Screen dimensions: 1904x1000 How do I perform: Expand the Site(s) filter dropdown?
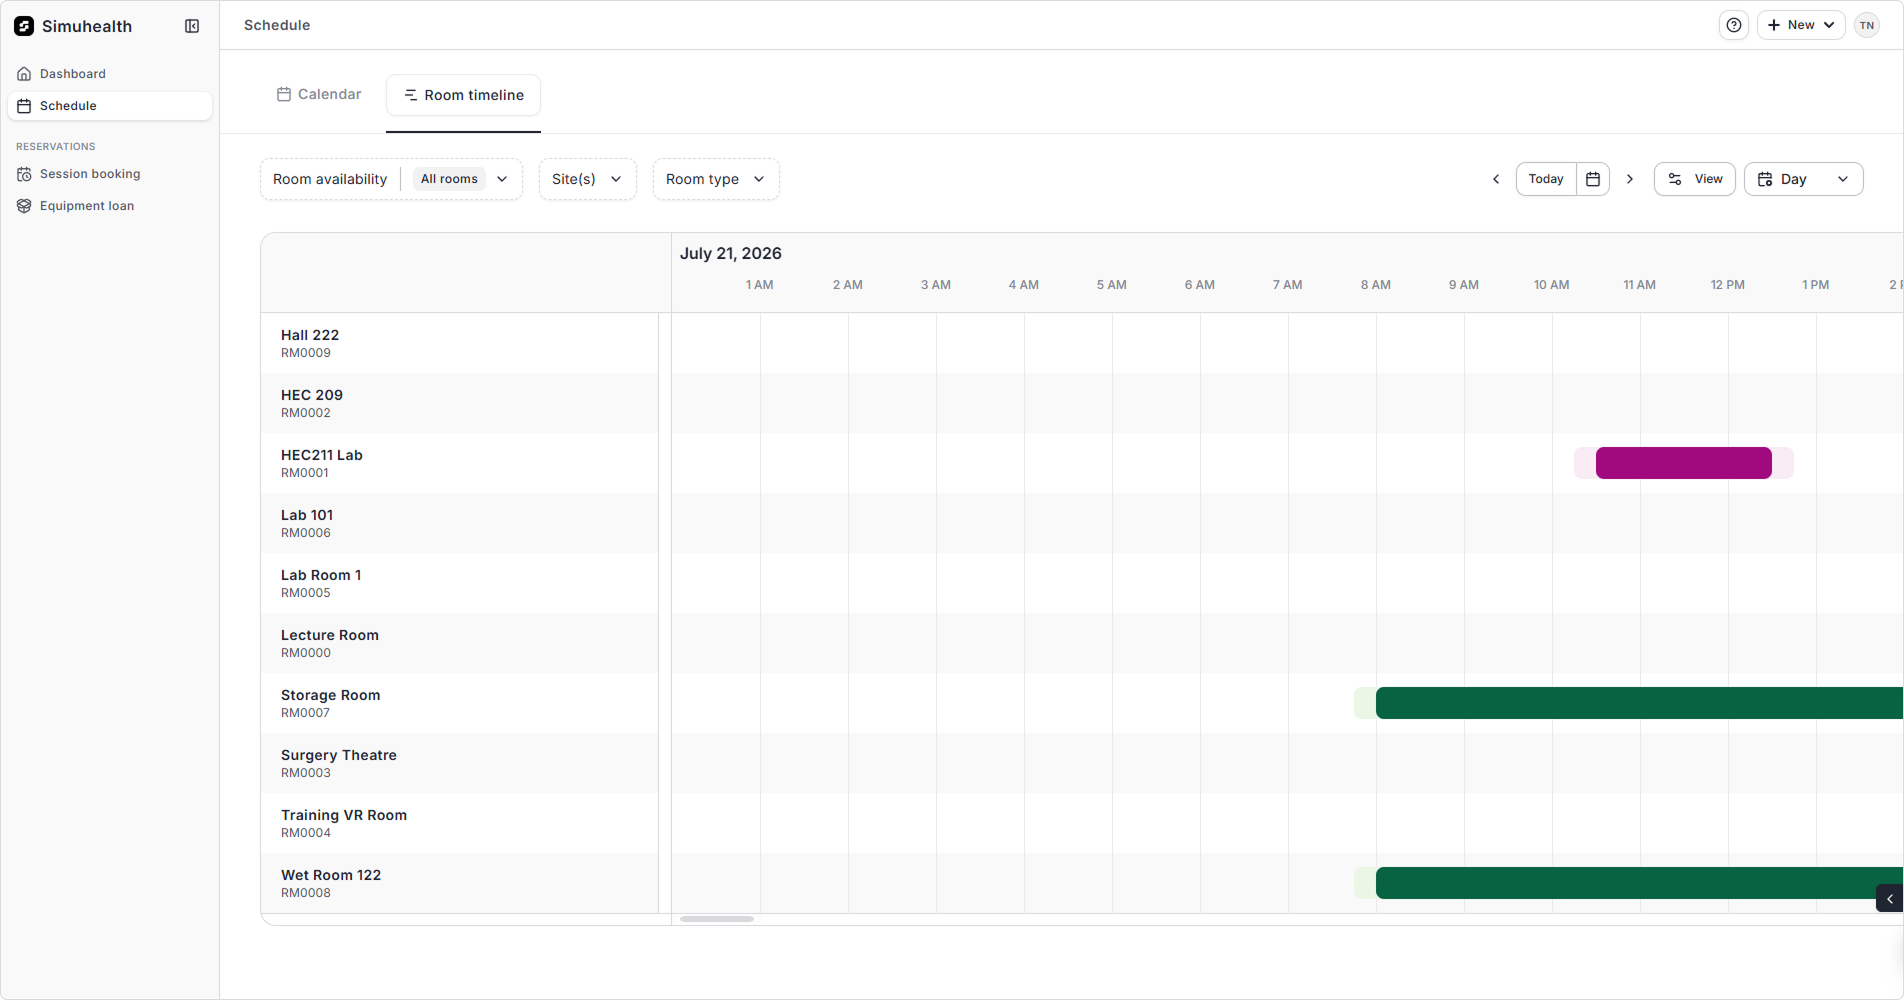coord(588,179)
